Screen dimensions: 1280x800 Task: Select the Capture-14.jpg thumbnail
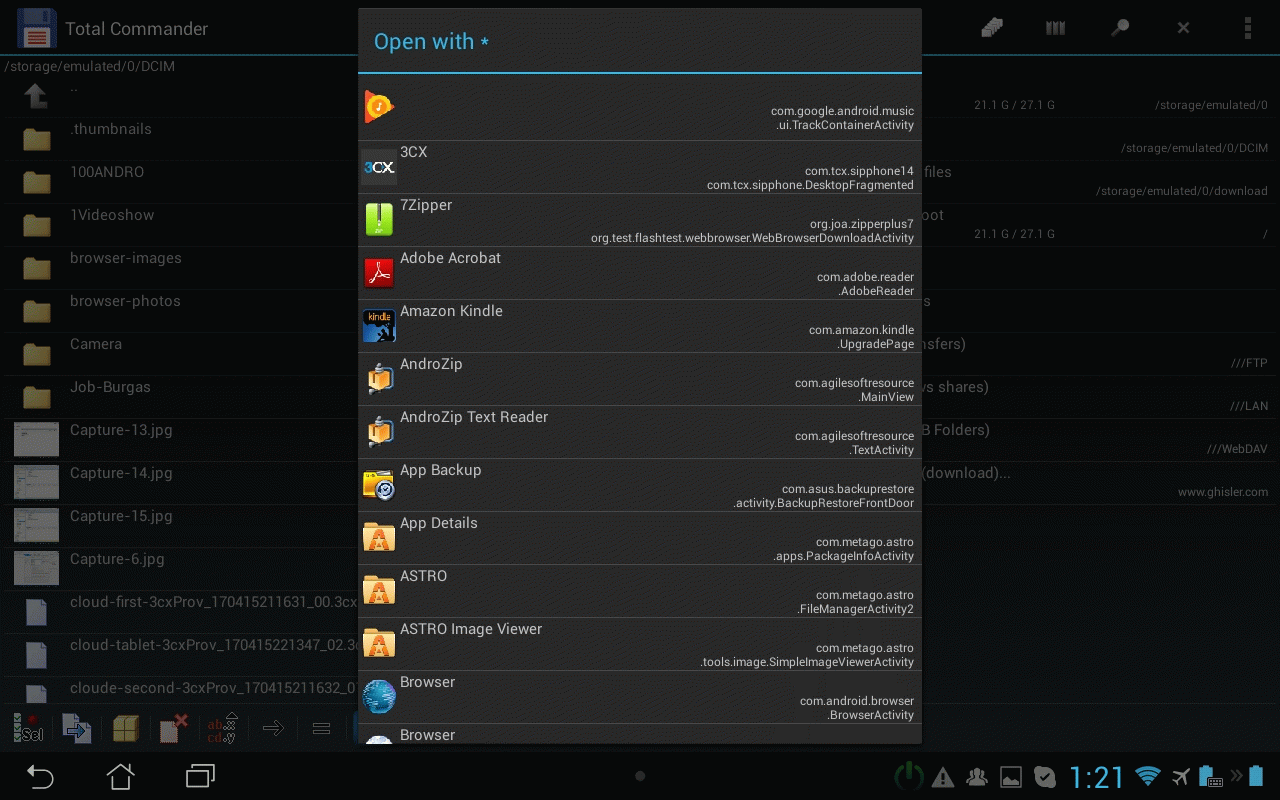click(36, 482)
